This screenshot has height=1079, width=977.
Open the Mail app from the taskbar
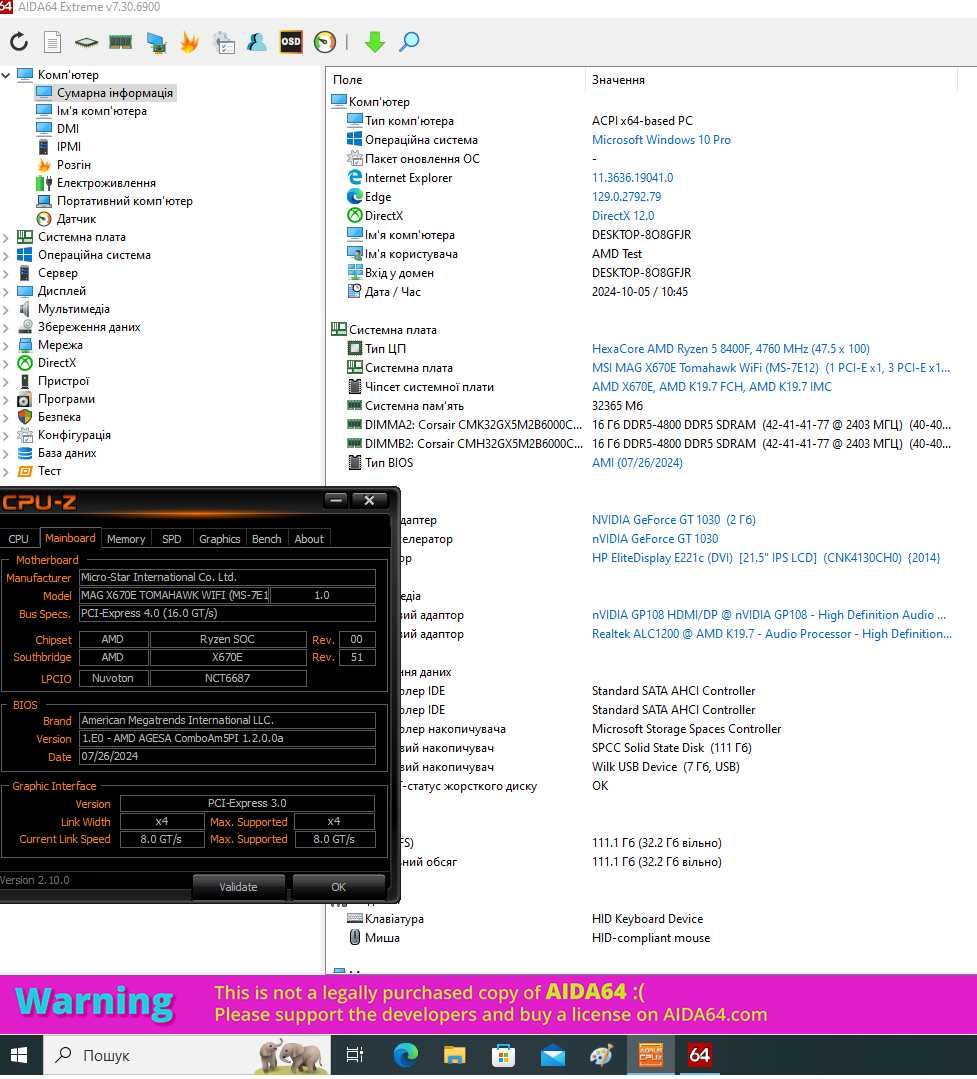552,1055
